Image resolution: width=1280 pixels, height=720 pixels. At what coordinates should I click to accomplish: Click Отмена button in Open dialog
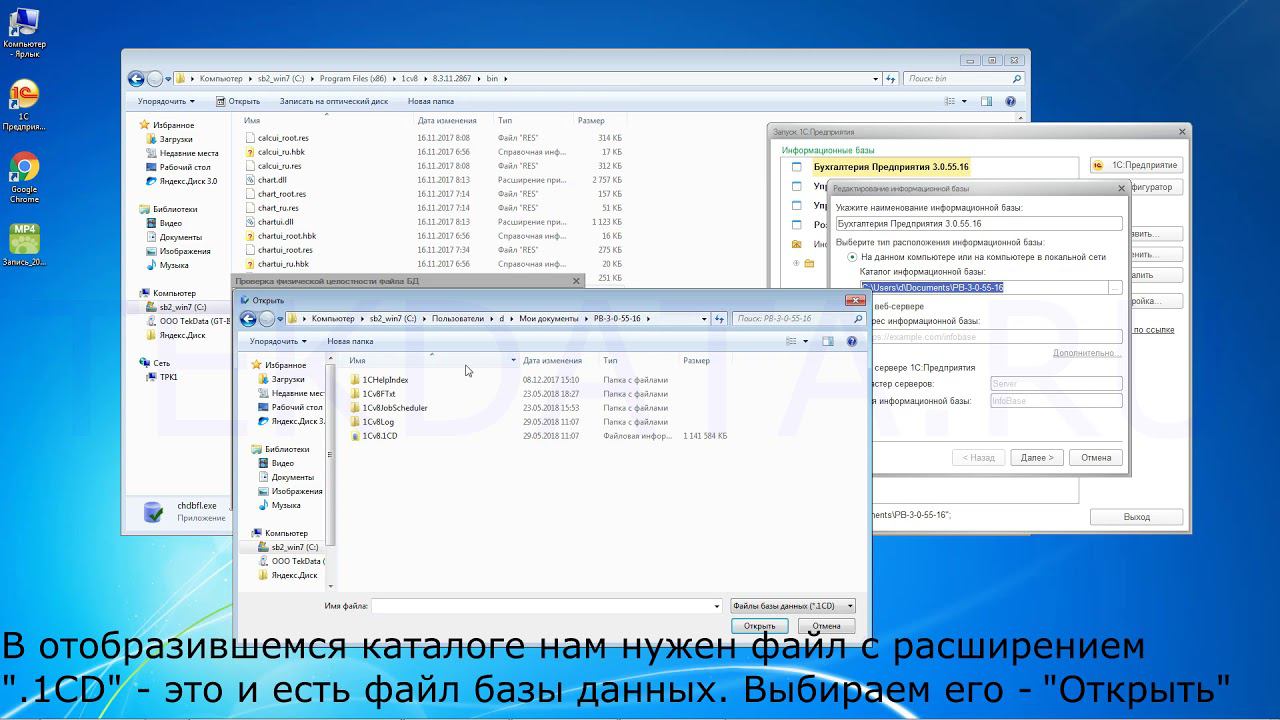pos(826,626)
